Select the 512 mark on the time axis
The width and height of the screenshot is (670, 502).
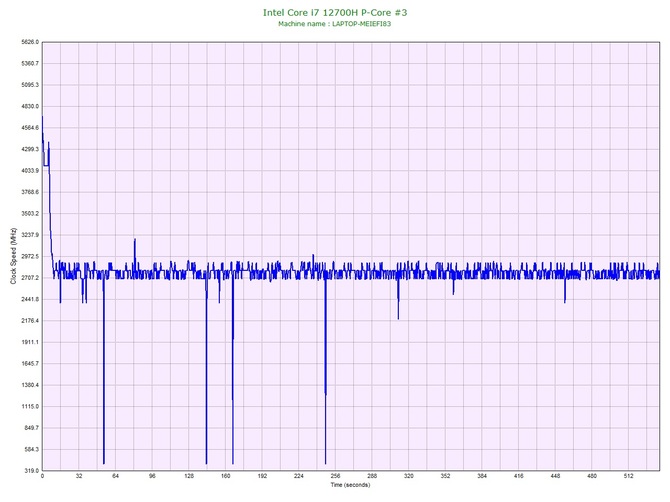[x=628, y=477]
